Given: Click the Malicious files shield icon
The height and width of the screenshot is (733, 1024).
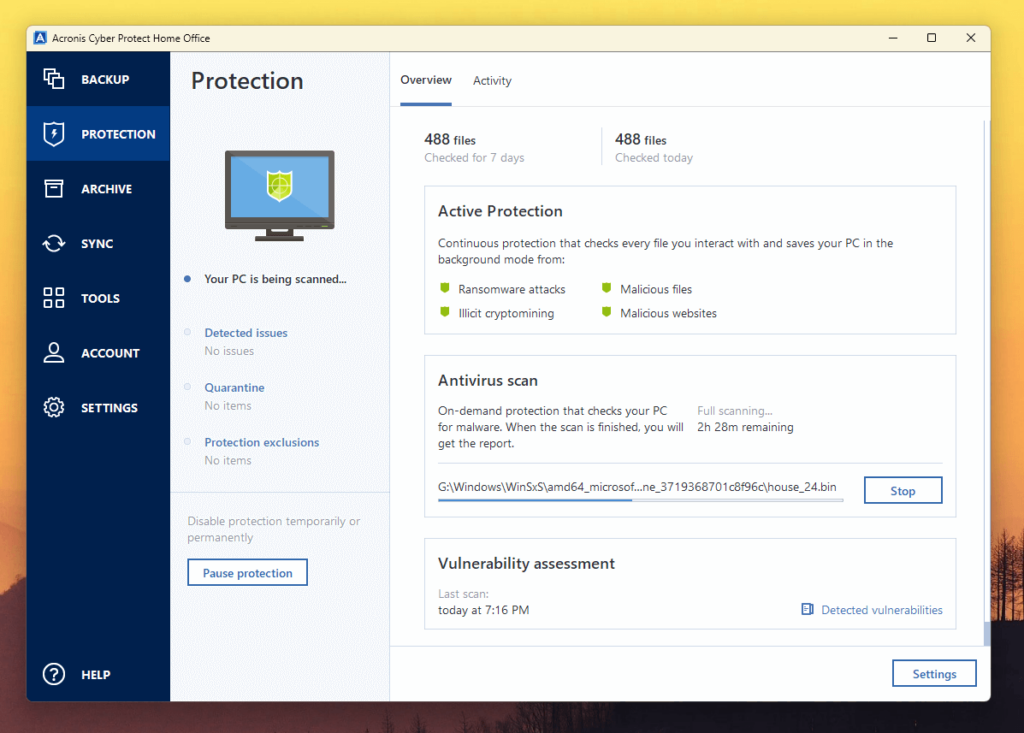Looking at the screenshot, I should [606, 288].
